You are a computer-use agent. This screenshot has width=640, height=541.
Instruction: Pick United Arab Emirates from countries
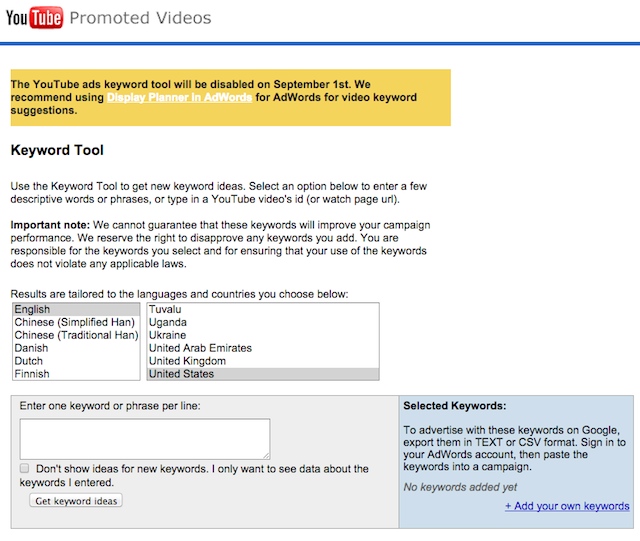tap(263, 348)
